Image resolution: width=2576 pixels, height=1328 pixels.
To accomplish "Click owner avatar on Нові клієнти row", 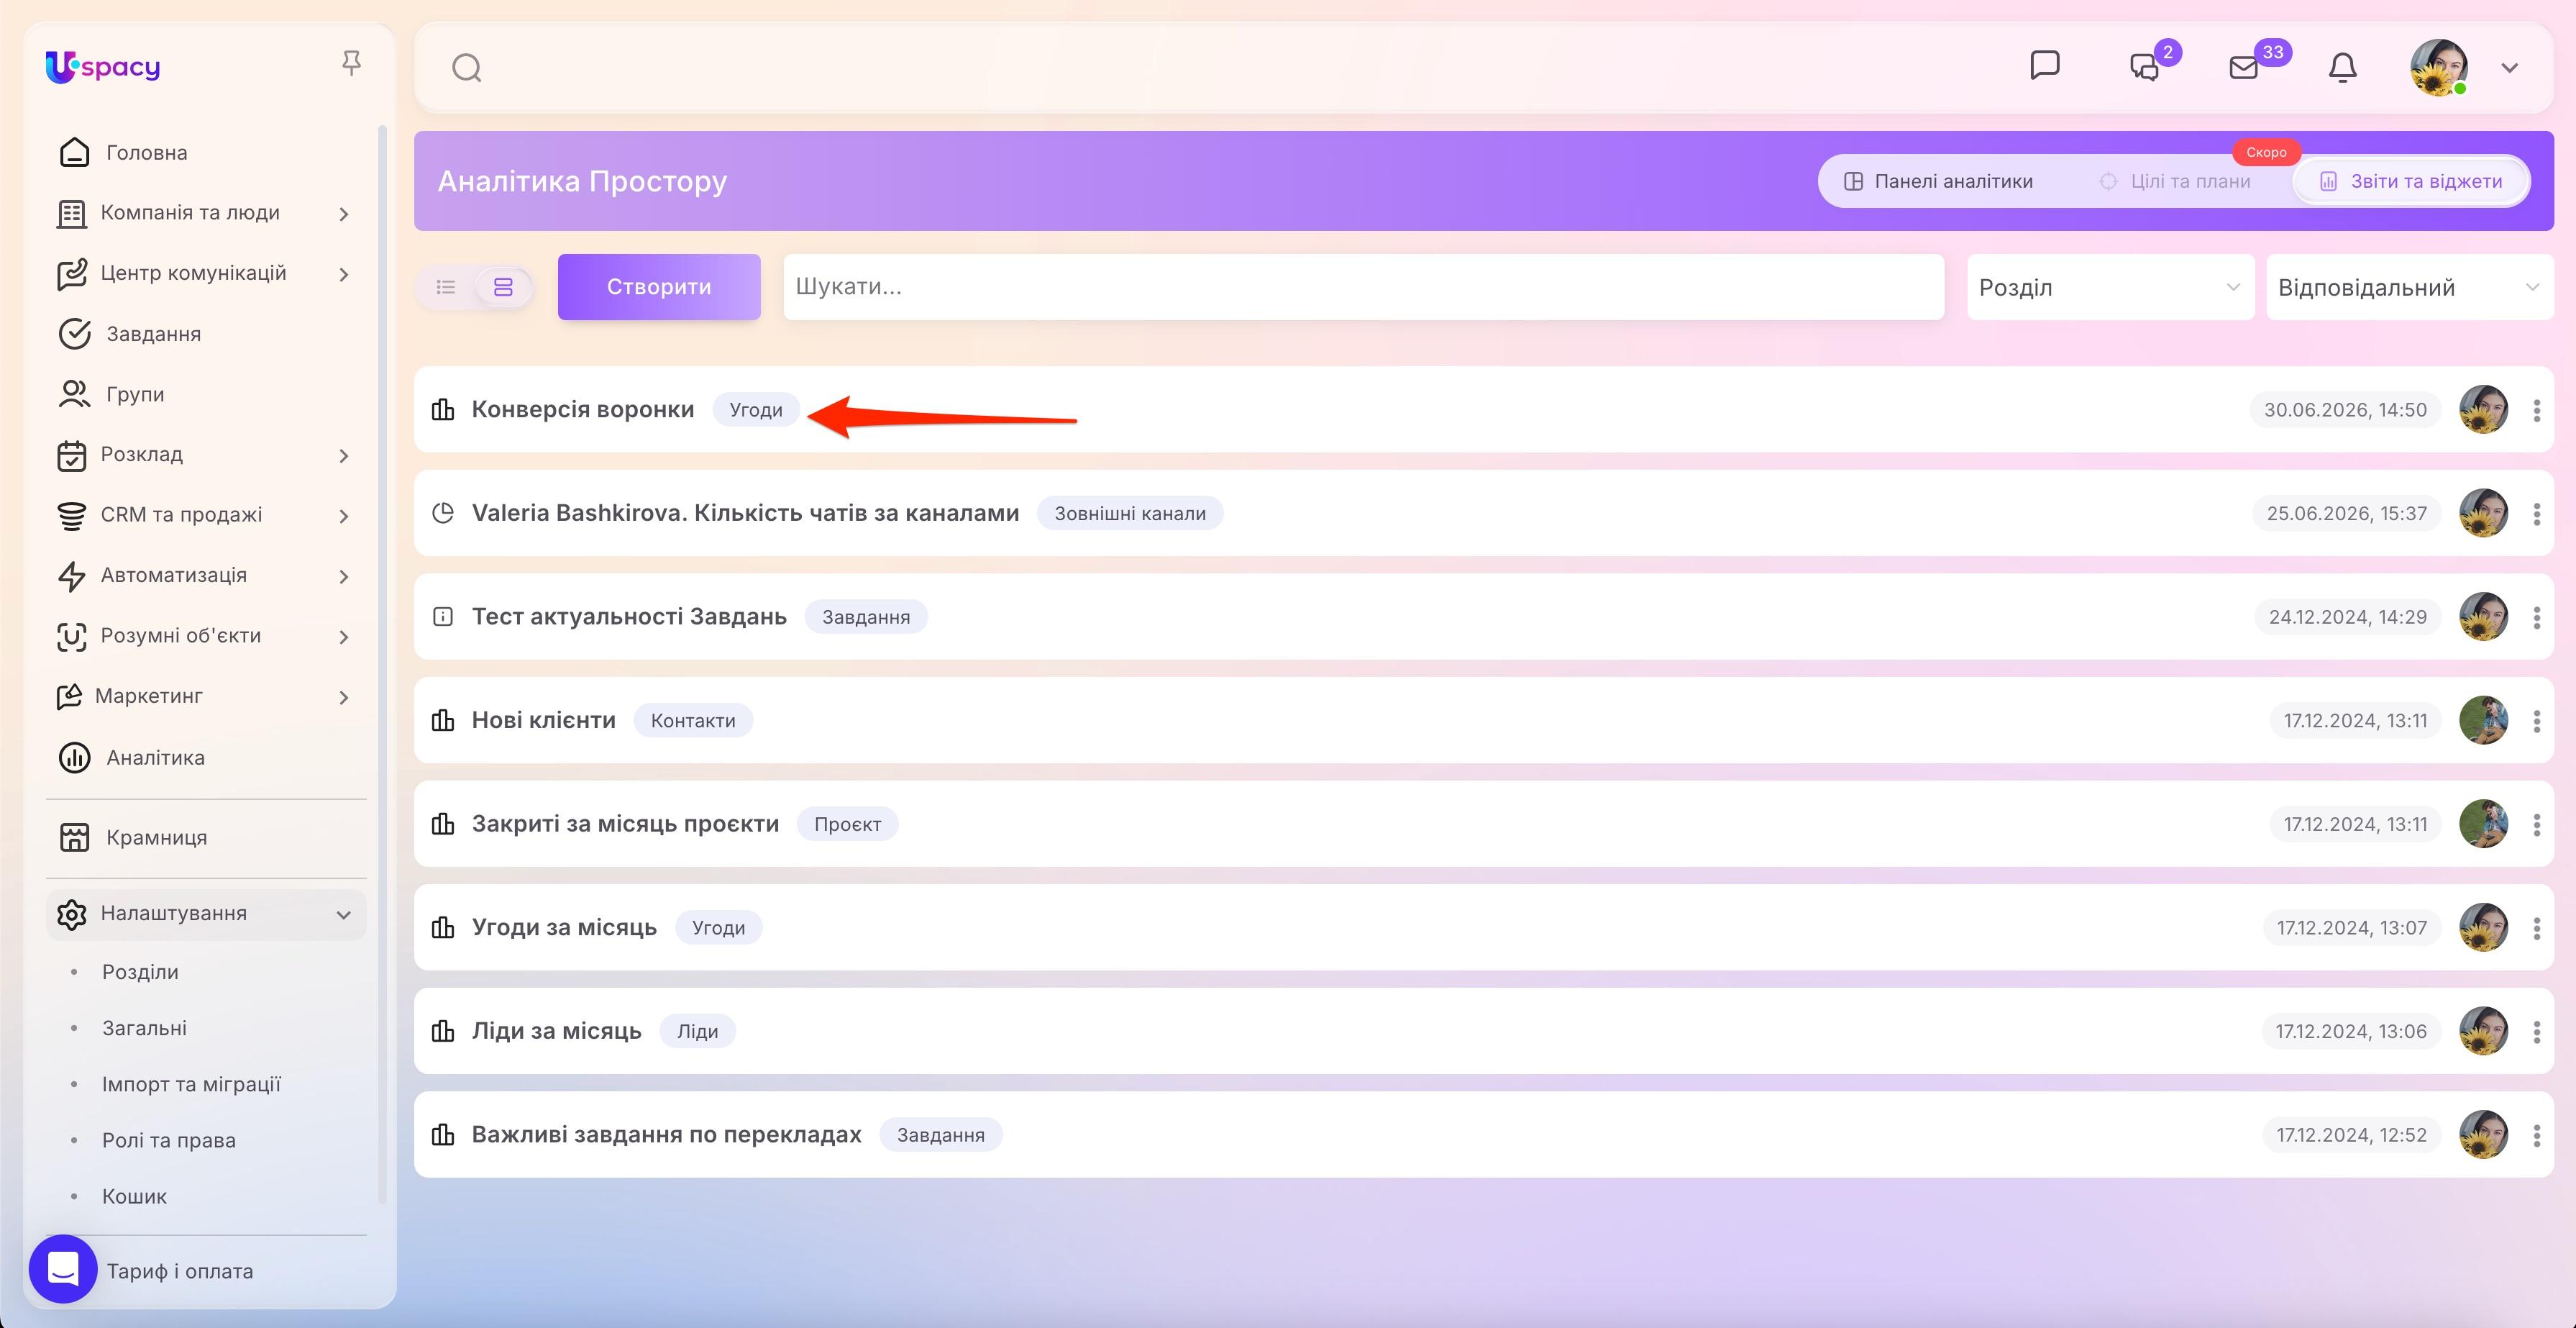I will click(x=2483, y=720).
